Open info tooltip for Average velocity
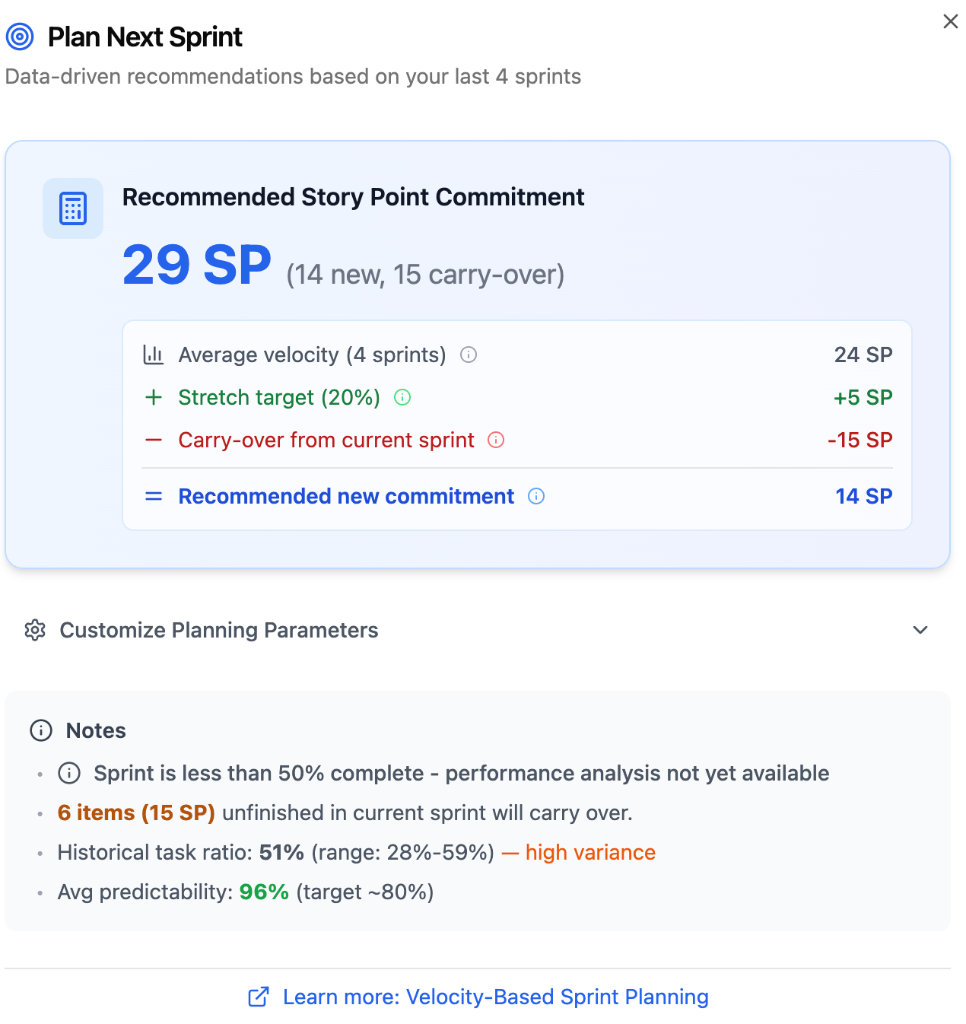The height and width of the screenshot is (1024, 966). click(x=468, y=355)
